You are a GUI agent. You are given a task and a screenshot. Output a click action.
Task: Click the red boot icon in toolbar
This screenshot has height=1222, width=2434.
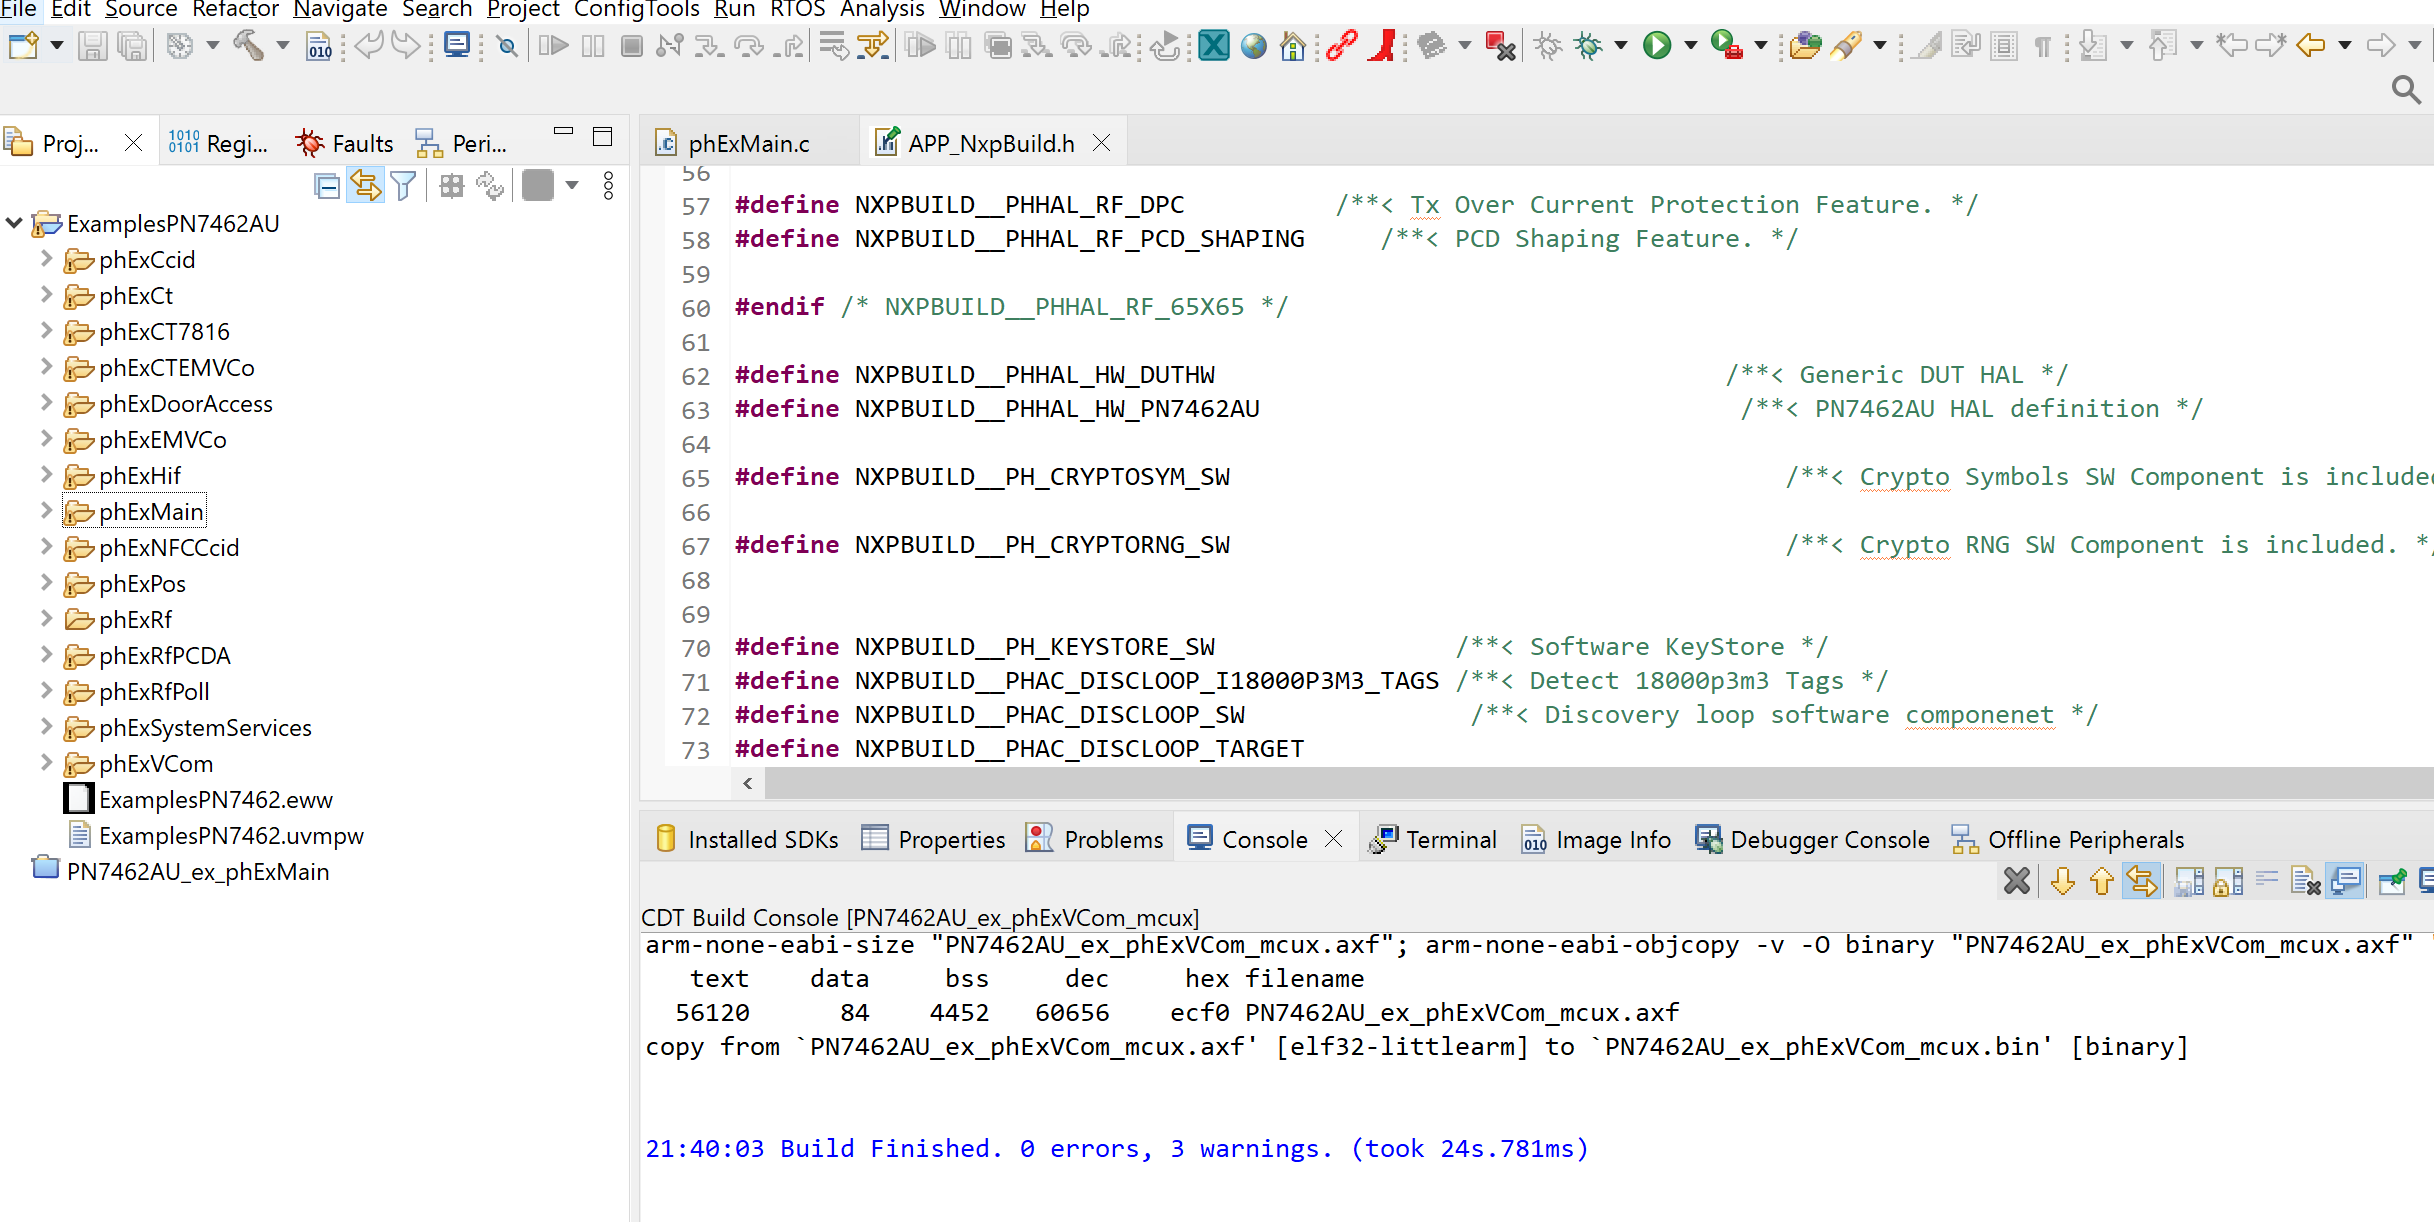pyautogui.click(x=1384, y=46)
